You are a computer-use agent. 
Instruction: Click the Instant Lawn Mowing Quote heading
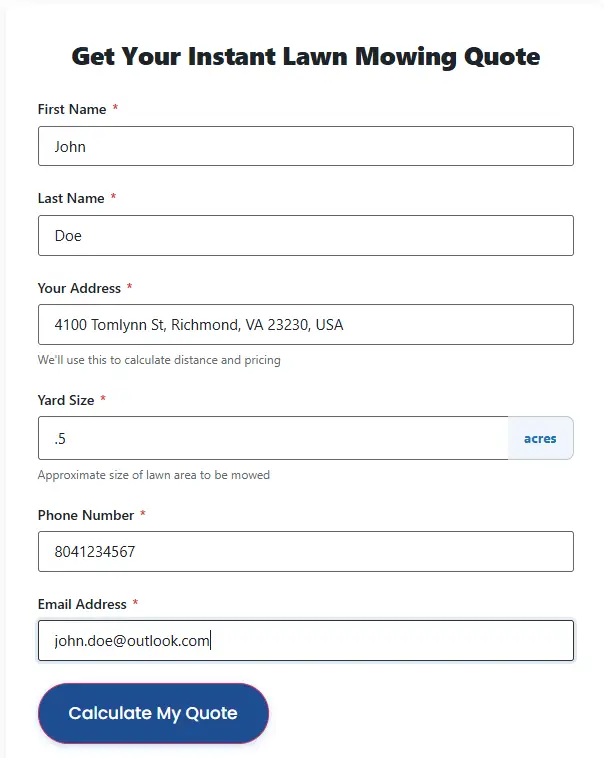pyautogui.click(x=305, y=56)
